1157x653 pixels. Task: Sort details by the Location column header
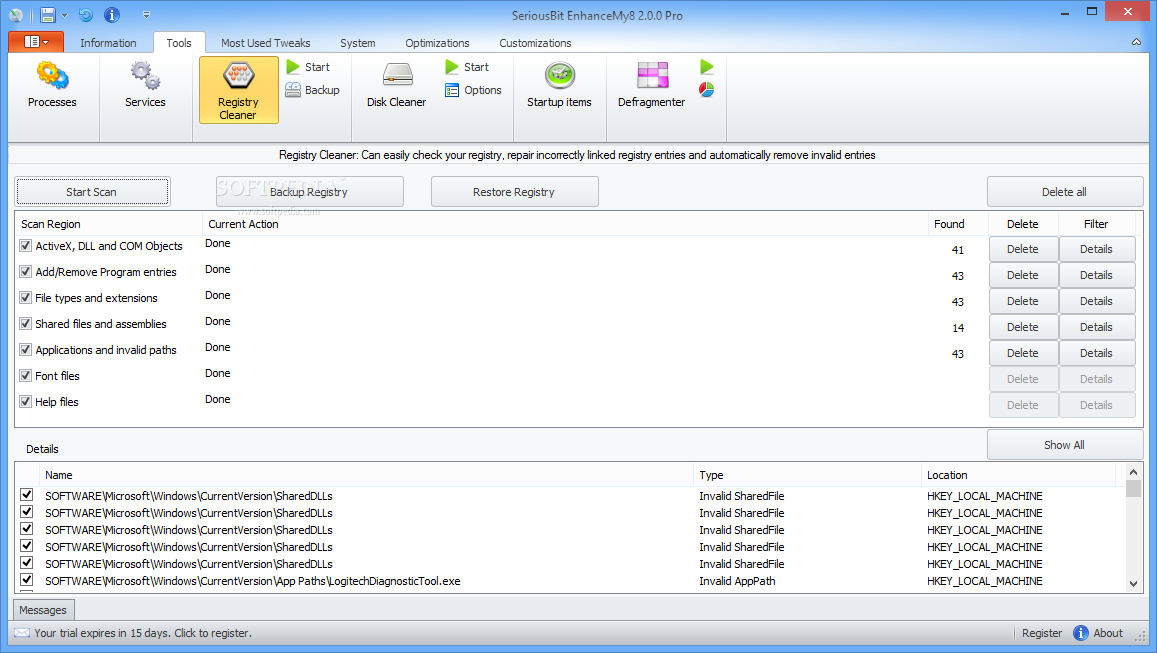coord(1018,475)
